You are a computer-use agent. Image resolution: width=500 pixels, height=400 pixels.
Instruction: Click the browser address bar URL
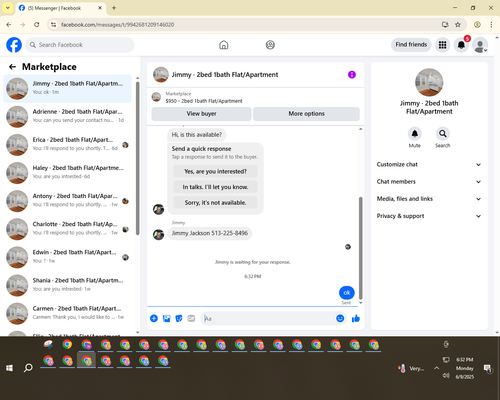(x=117, y=25)
